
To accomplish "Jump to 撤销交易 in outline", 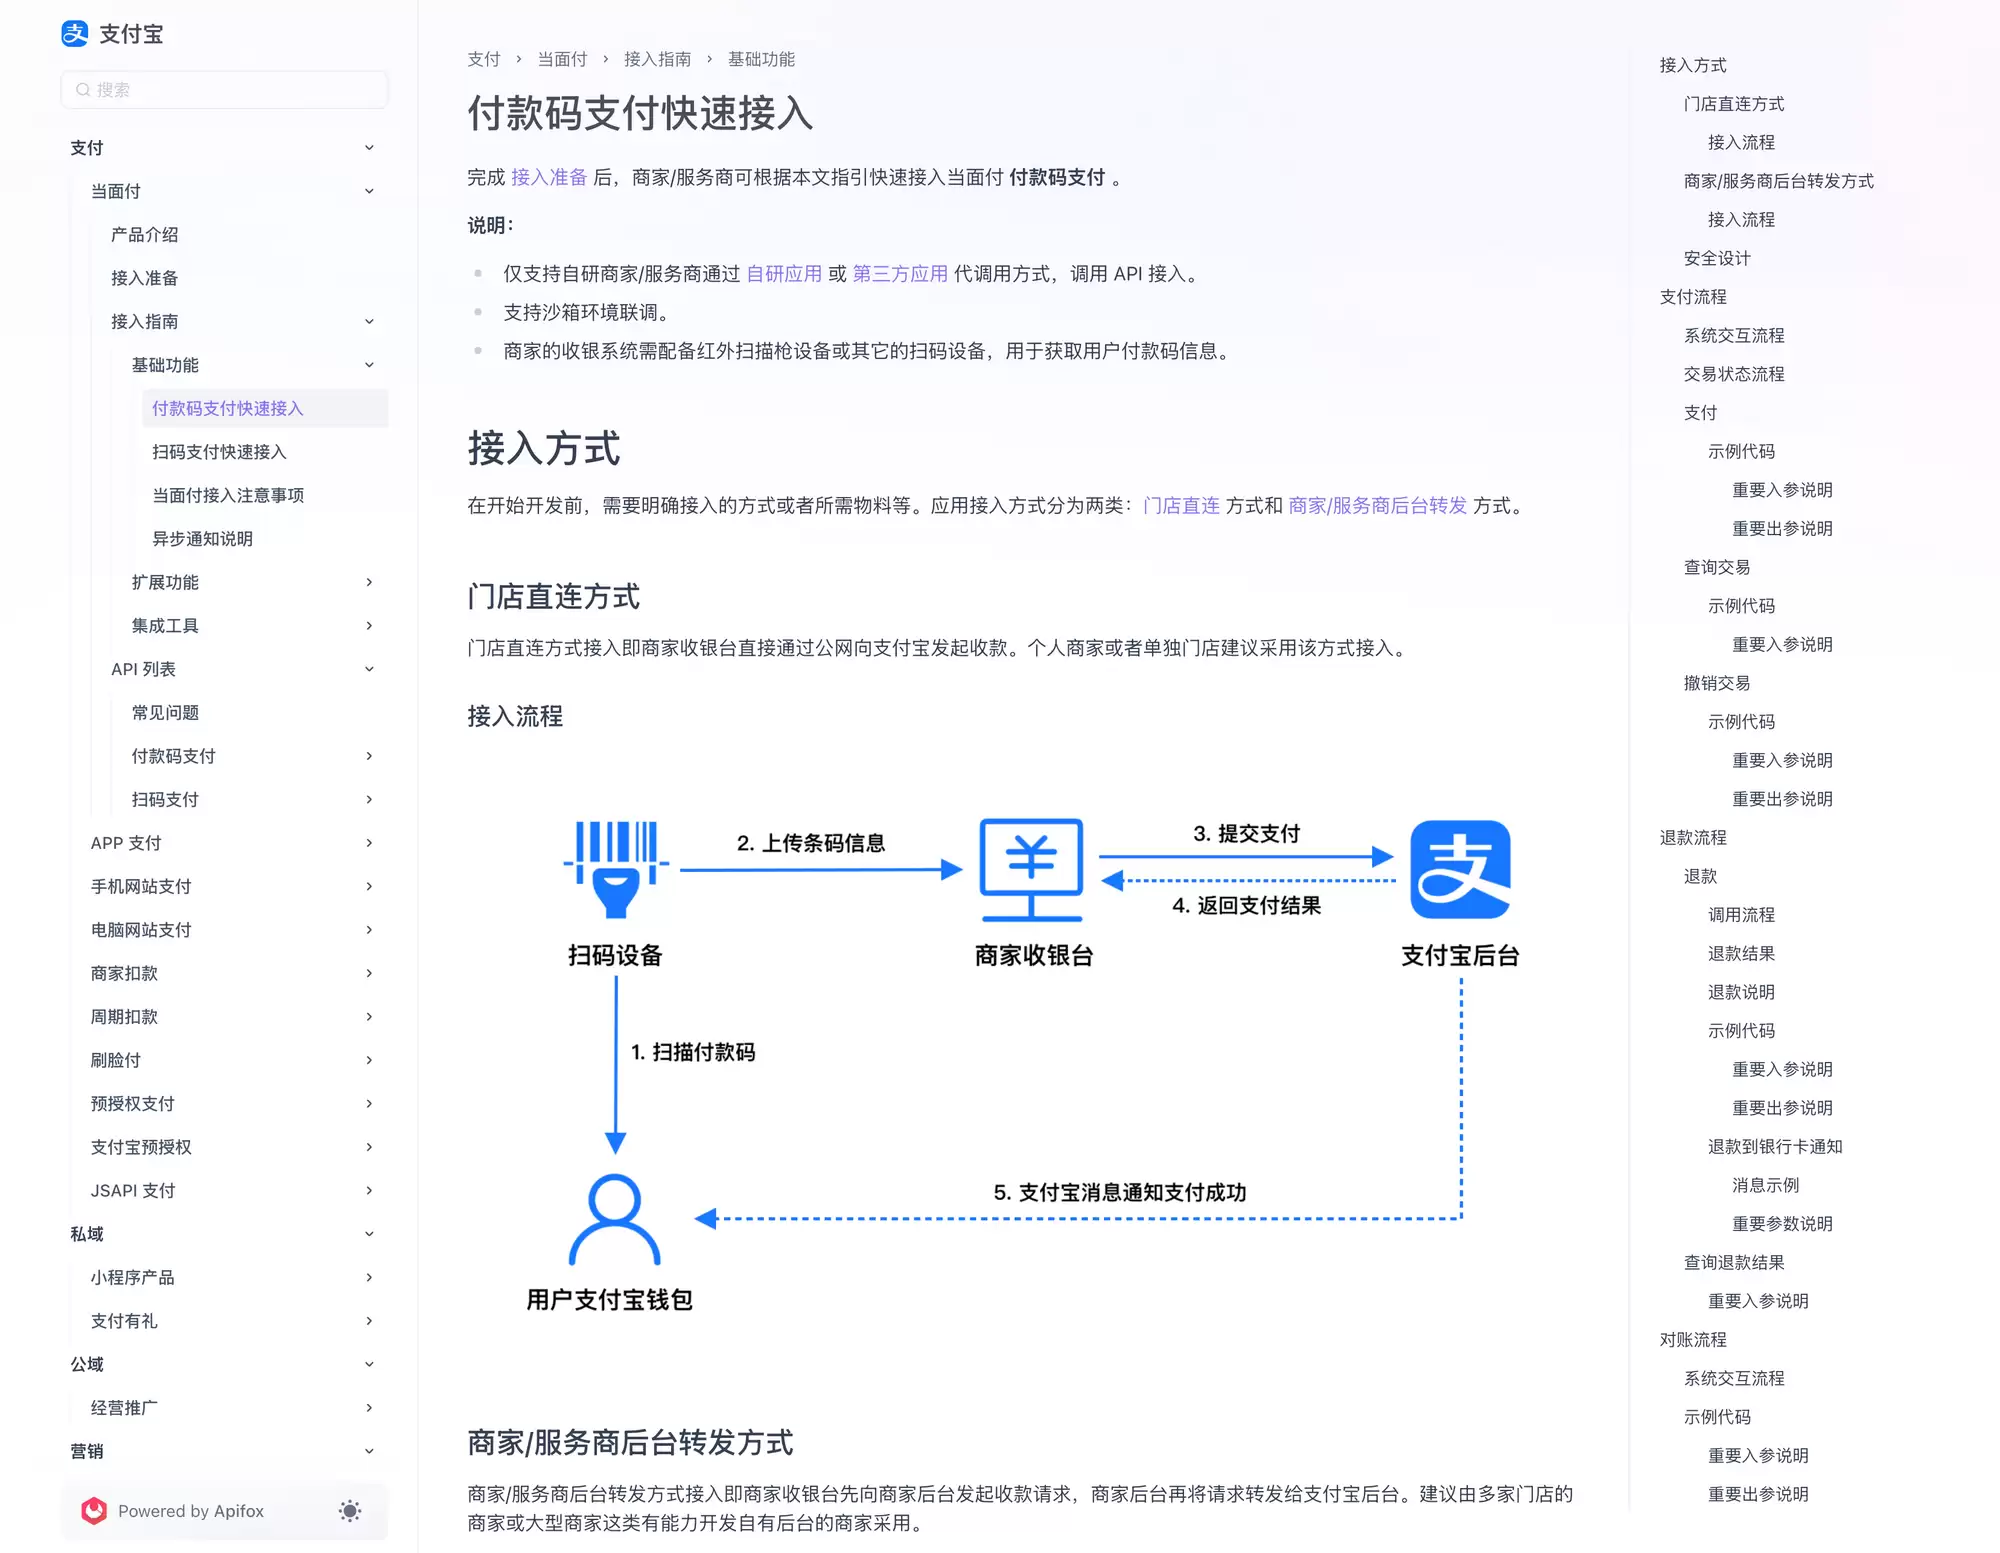I will pyautogui.click(x=1717, y=684).
